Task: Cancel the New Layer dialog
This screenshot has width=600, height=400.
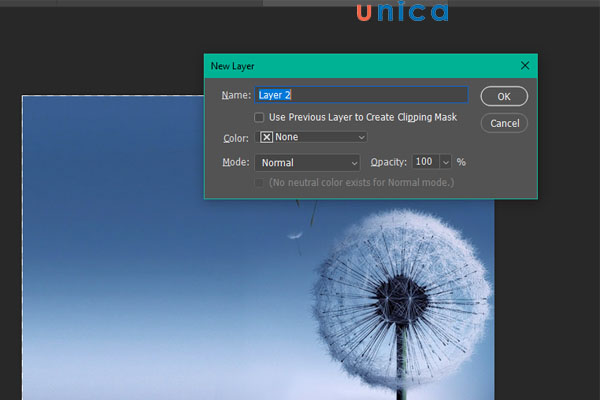Action: click(504, 123)
